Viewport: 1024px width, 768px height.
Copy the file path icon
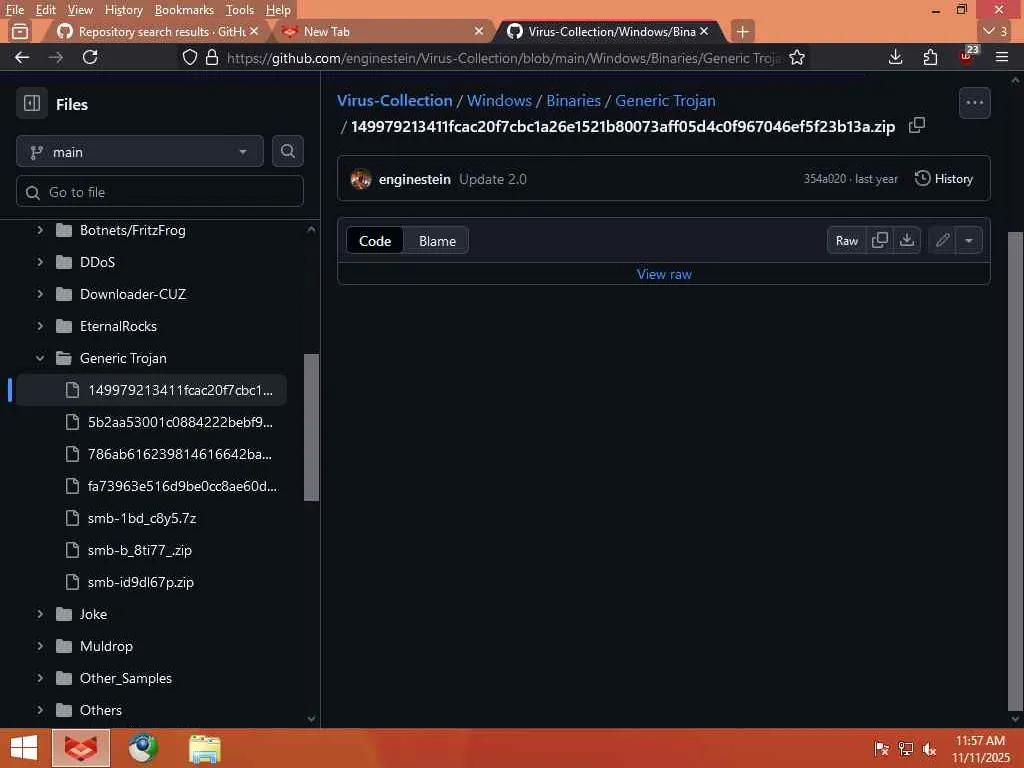(917, 125)
